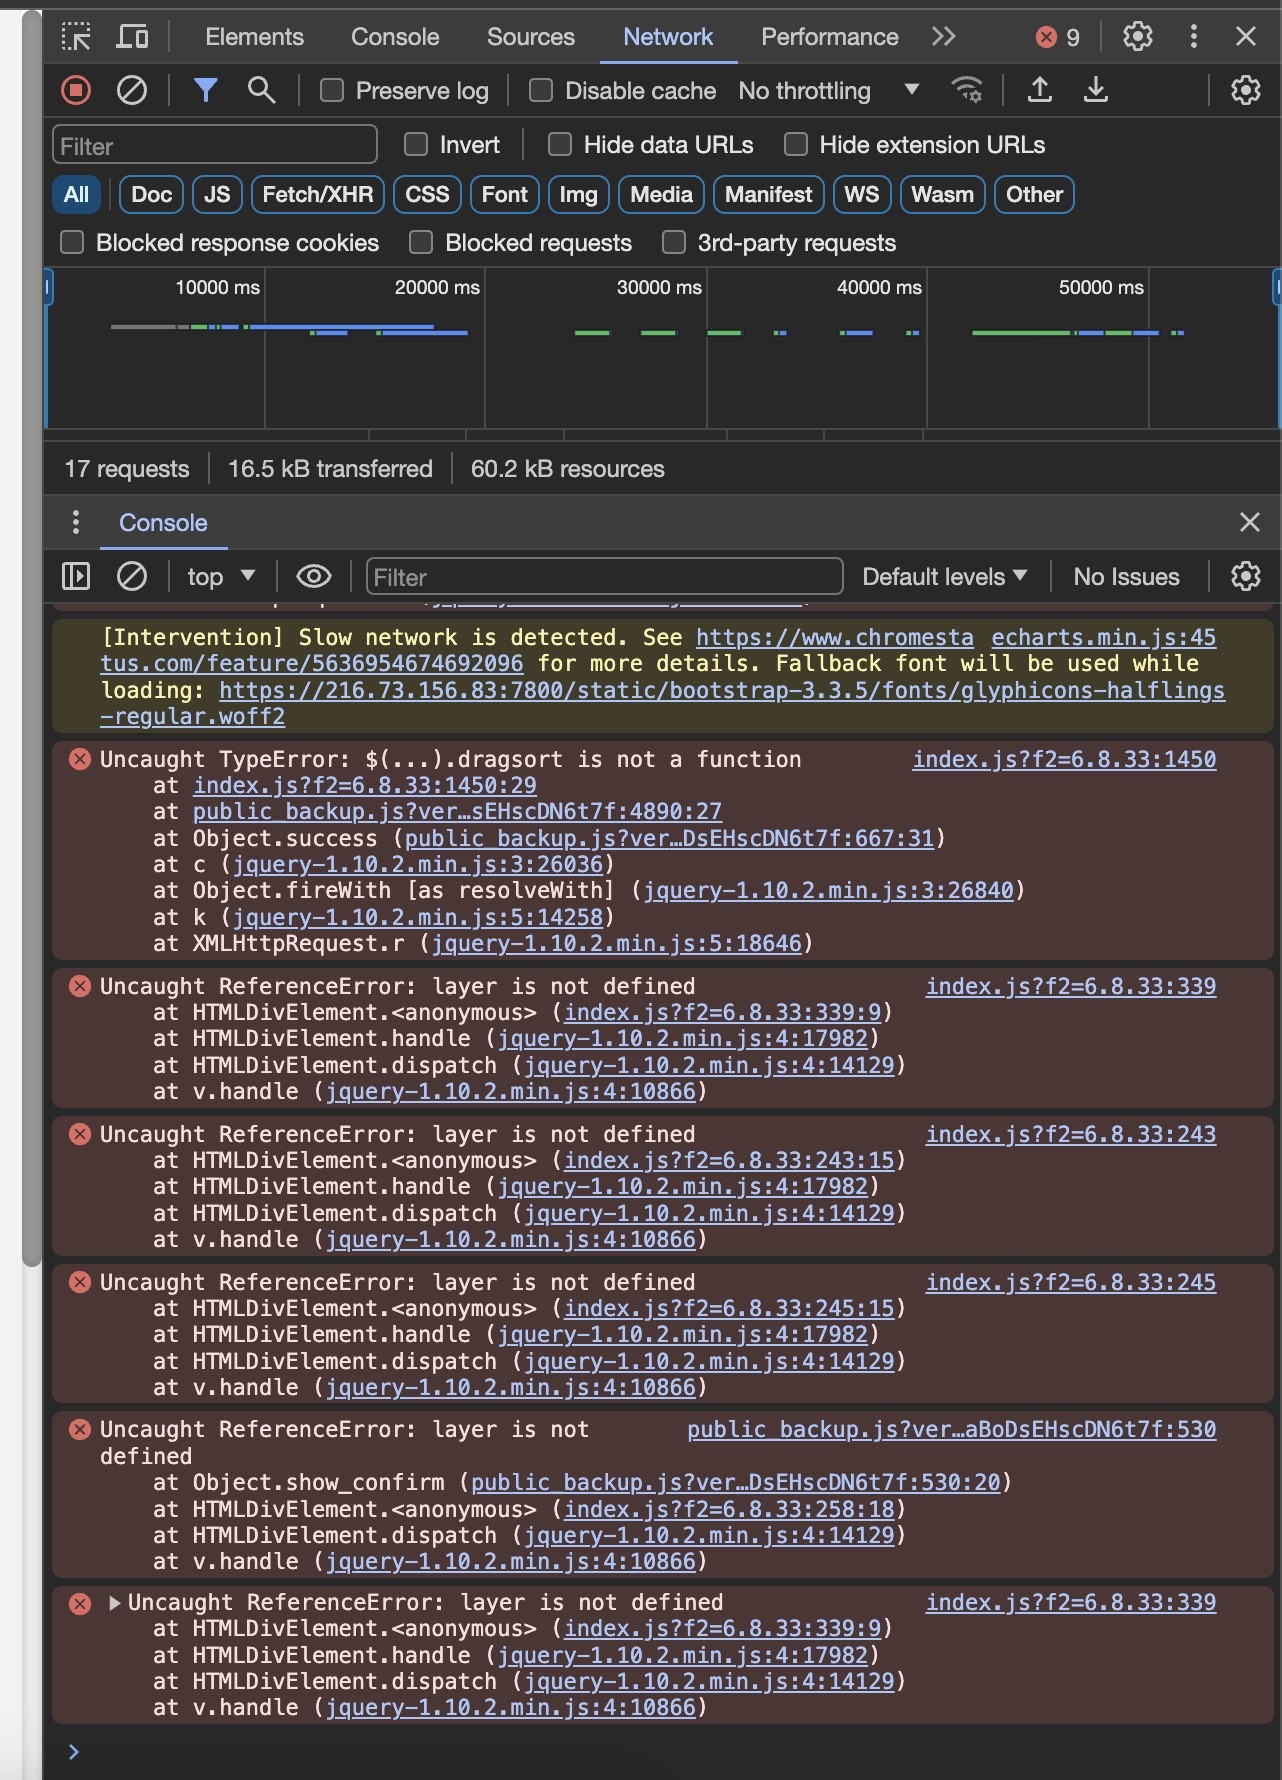Screen dimensions: 1282x1780
Task: Click the export HAR download icon
Action: (1096, 91)
